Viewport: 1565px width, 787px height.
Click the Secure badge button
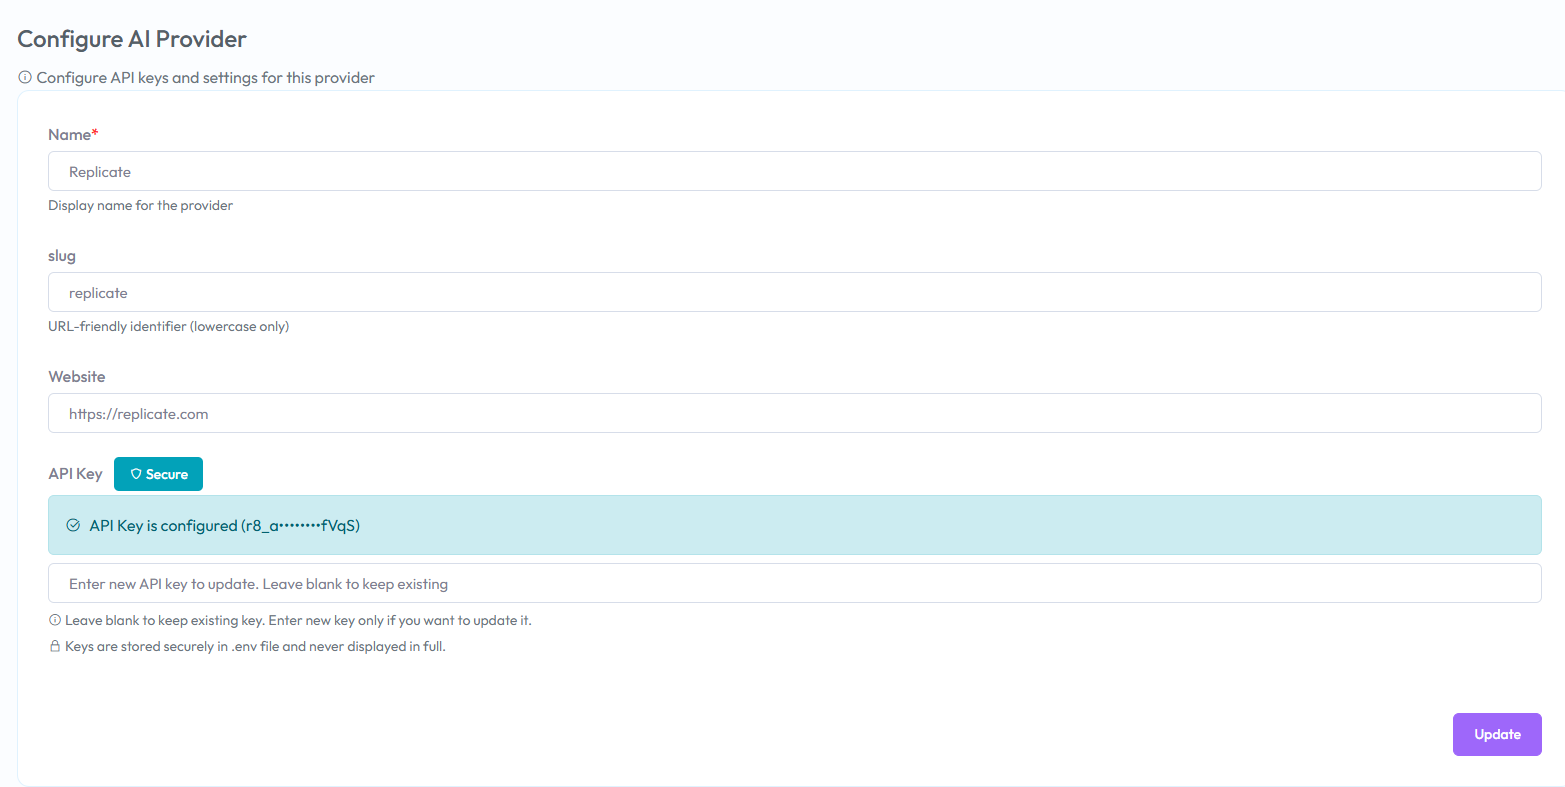coord(158,474)
